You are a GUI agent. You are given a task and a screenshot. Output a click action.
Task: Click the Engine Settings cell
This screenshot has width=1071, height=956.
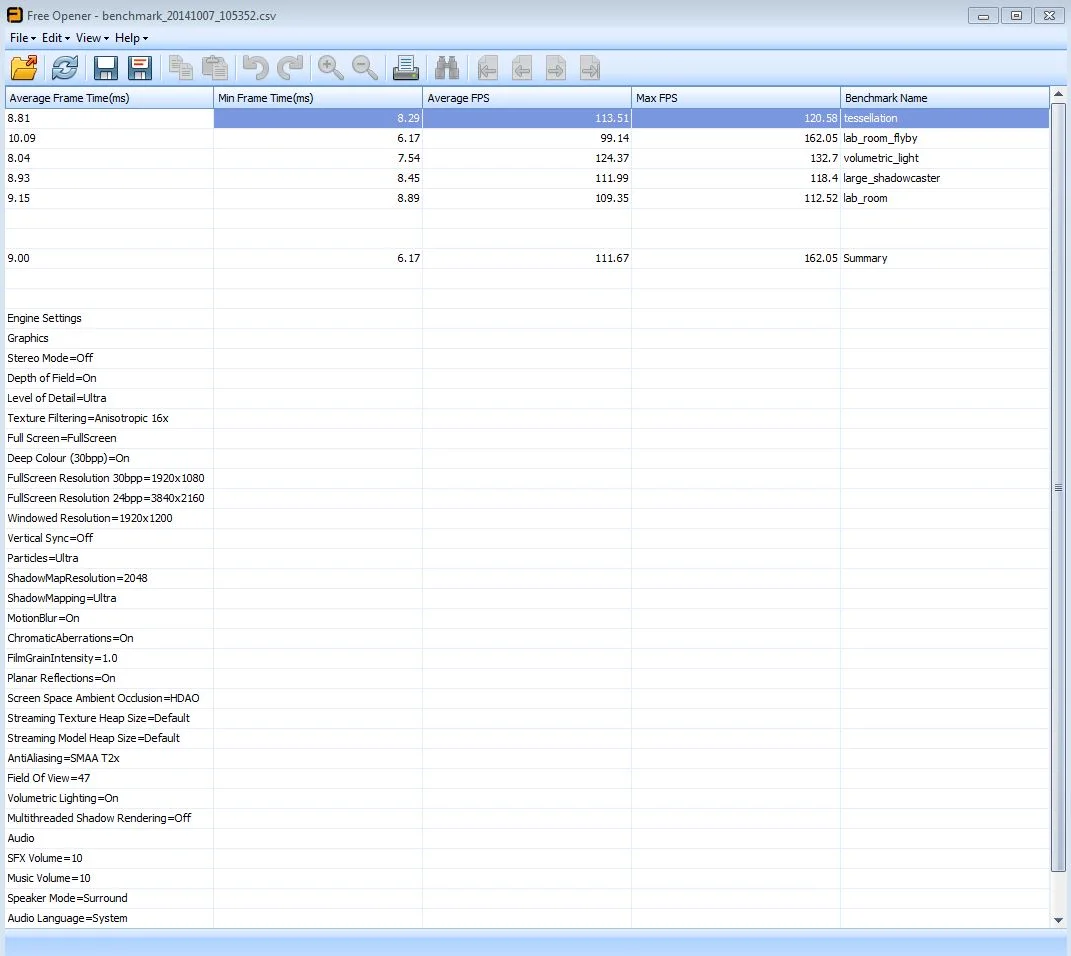tap(109, 318)
